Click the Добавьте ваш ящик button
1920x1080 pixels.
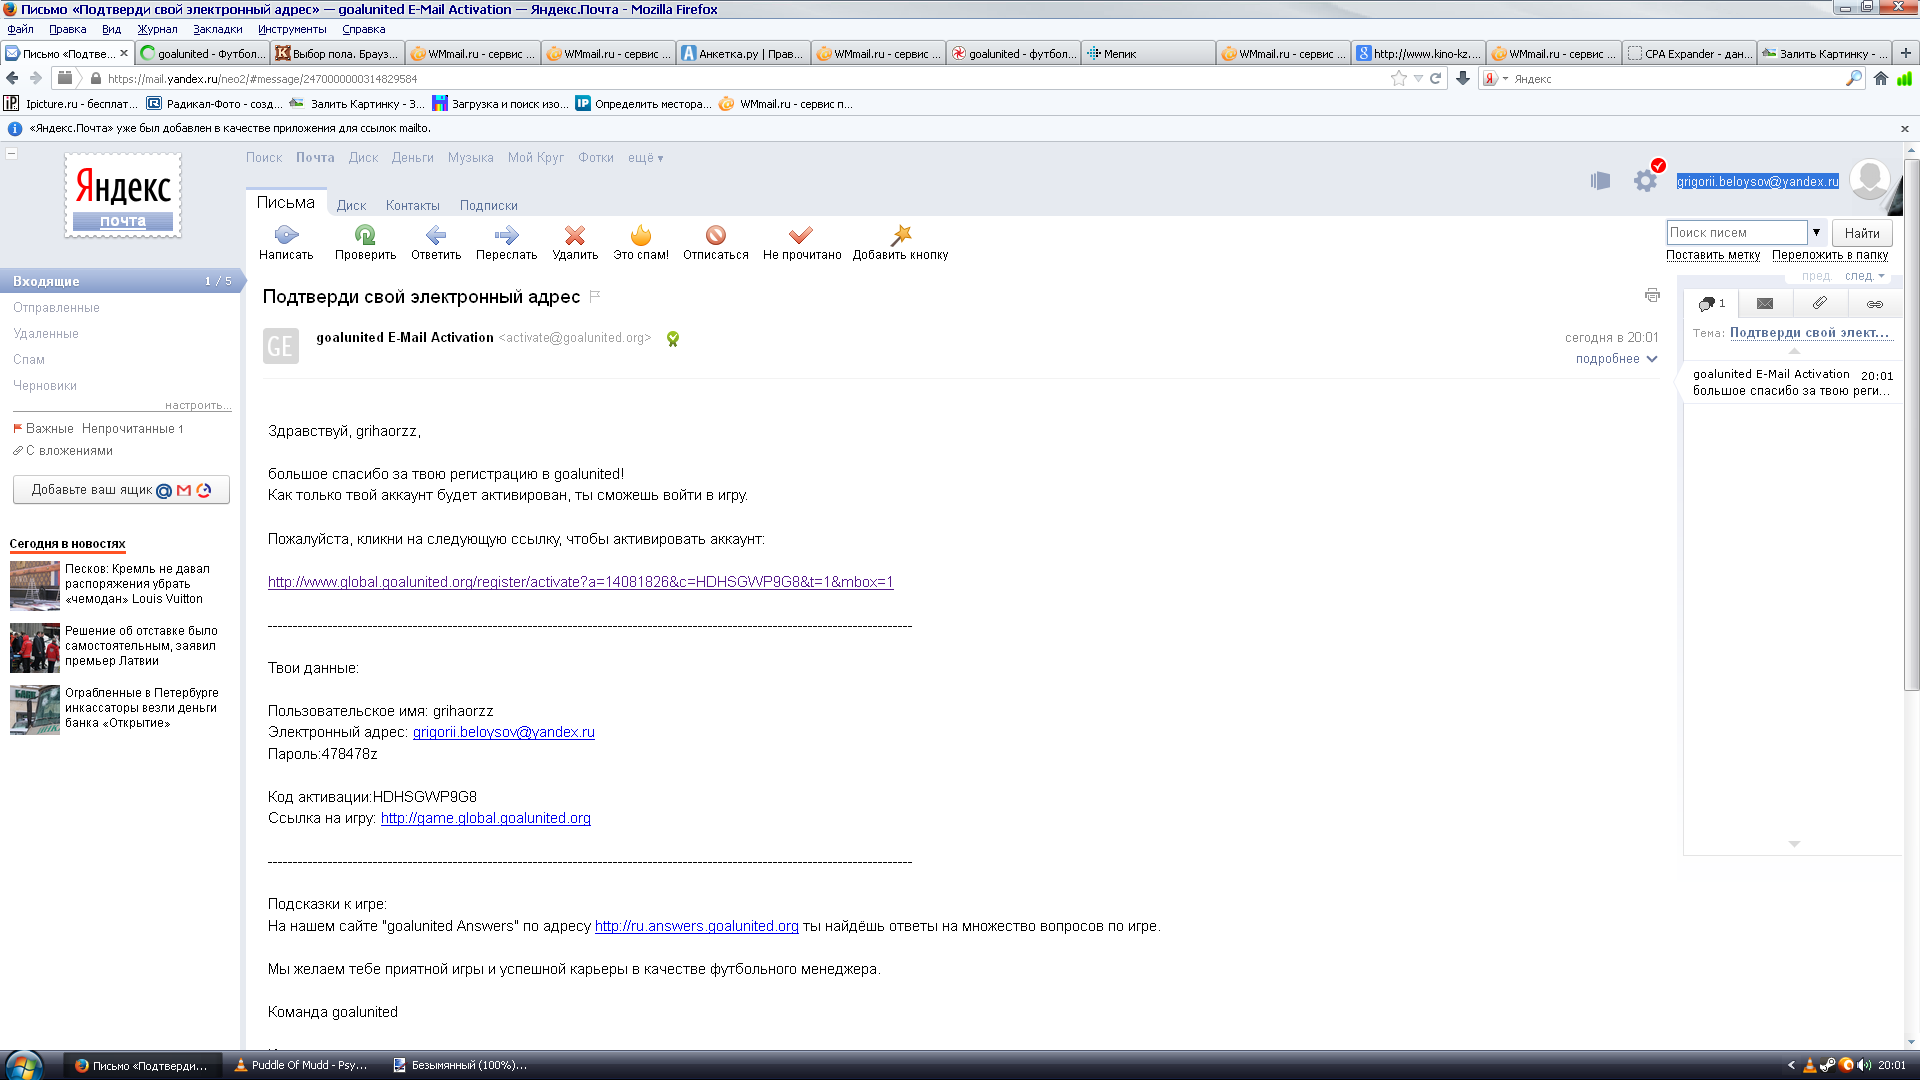(x=121, y=490)
